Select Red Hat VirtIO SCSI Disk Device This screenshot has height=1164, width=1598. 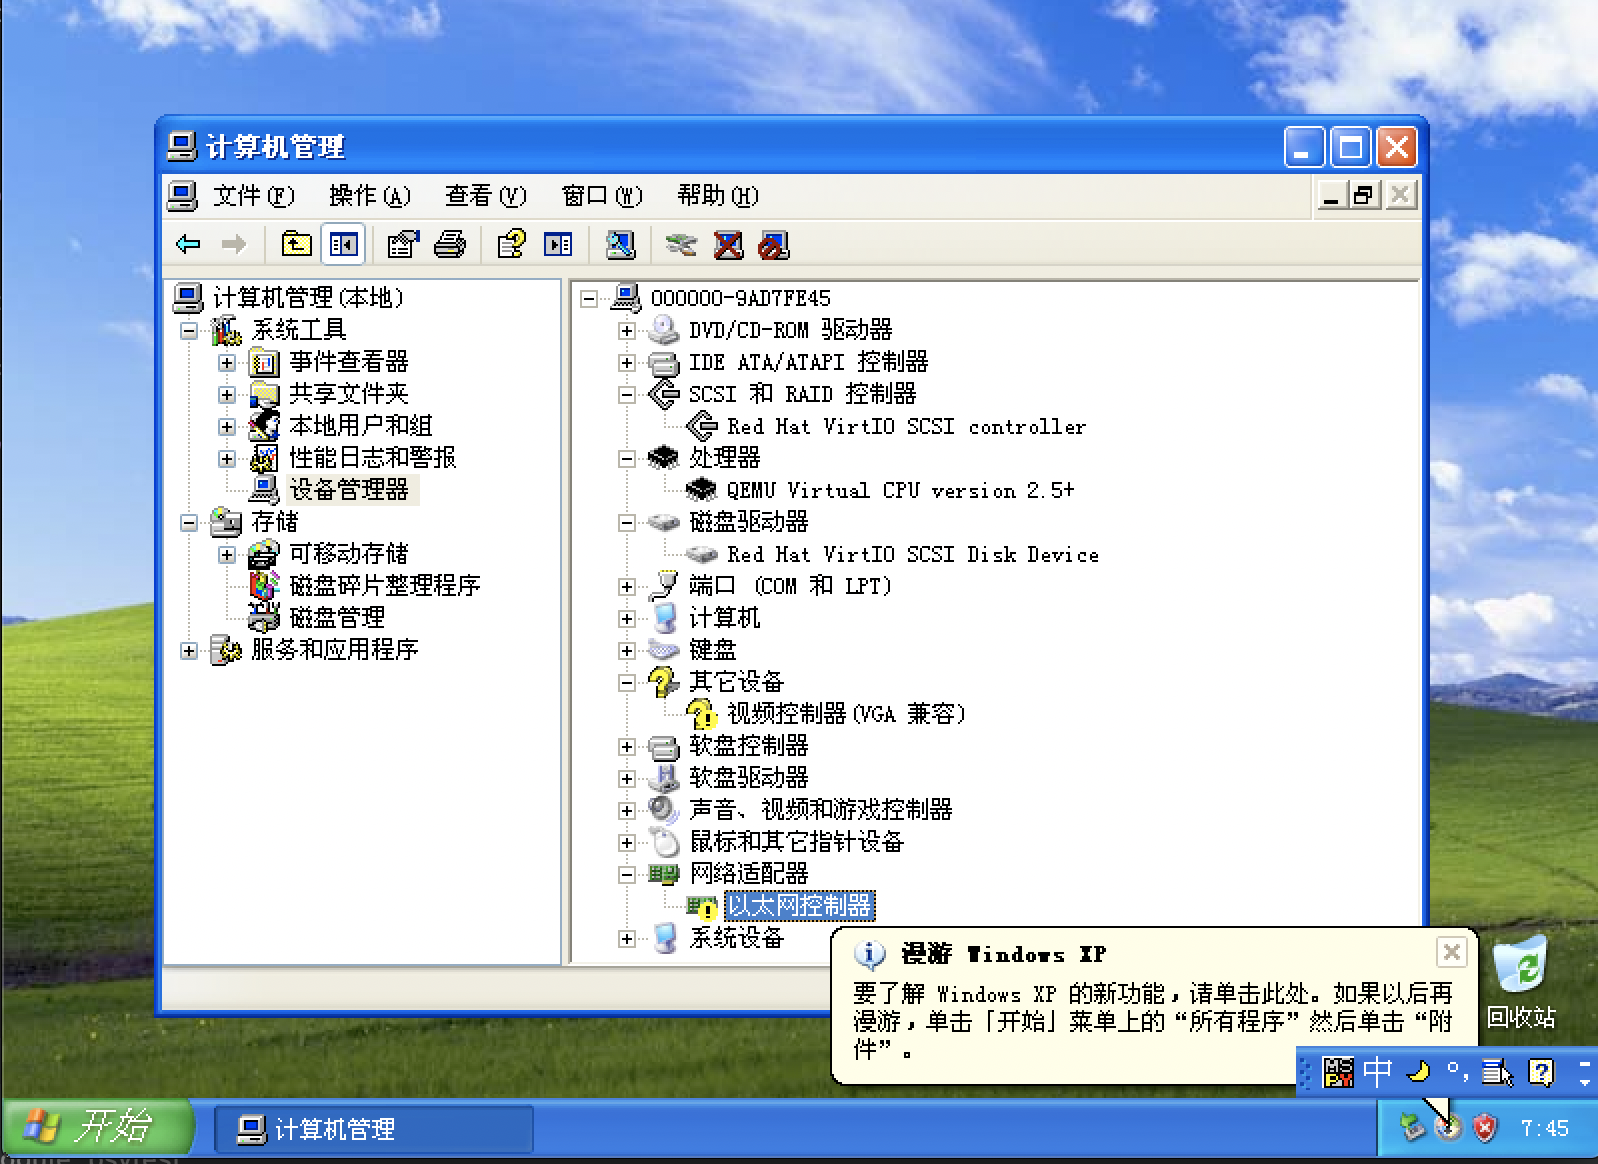[913, 554]
